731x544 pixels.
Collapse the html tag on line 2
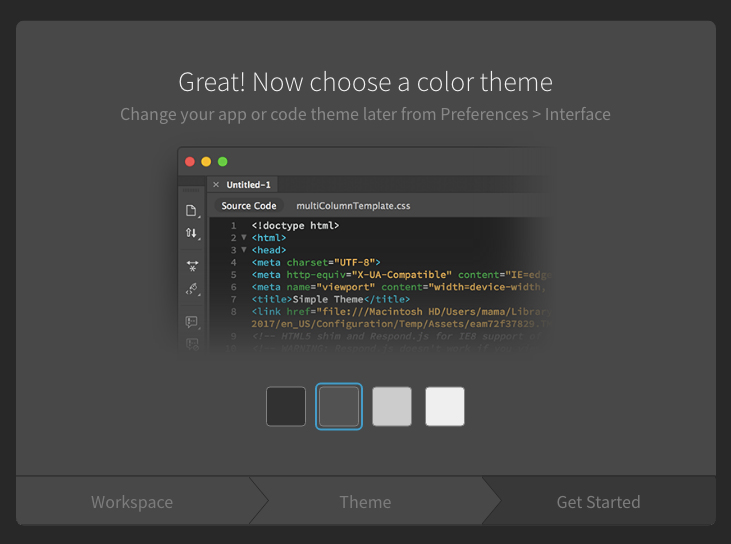244,238
